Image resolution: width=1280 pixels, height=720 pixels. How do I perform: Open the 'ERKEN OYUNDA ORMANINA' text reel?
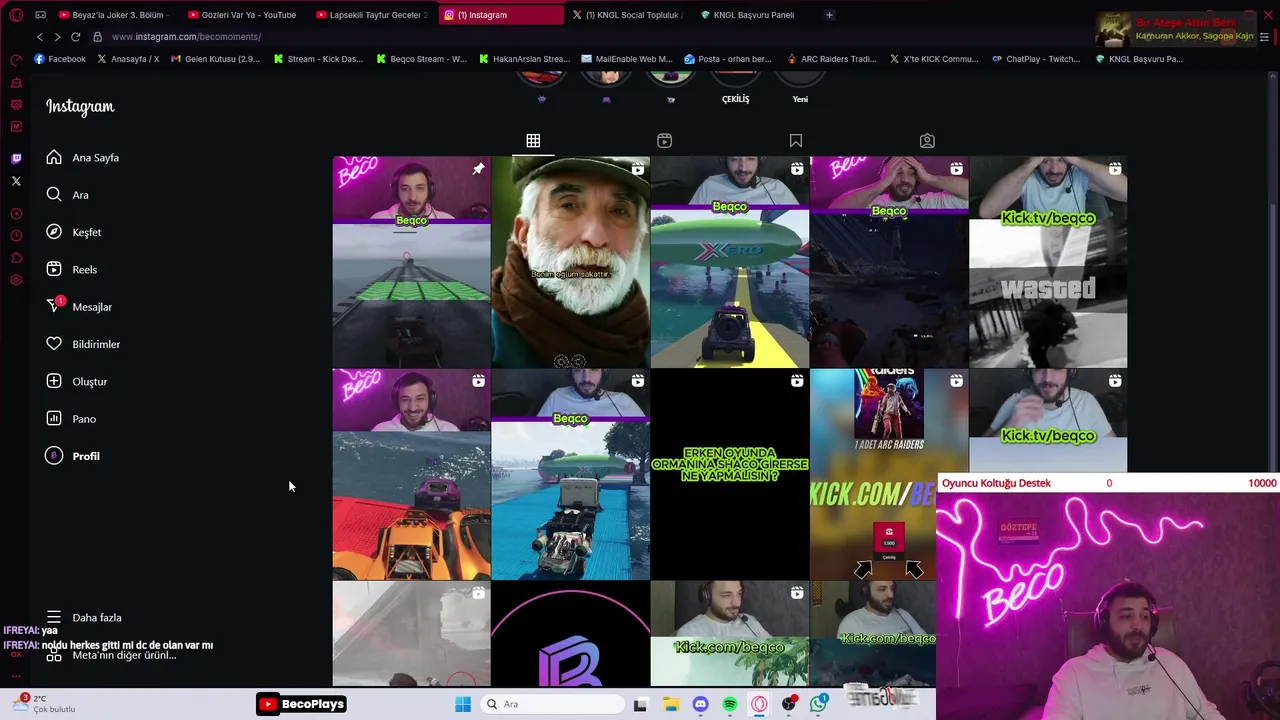730,474
